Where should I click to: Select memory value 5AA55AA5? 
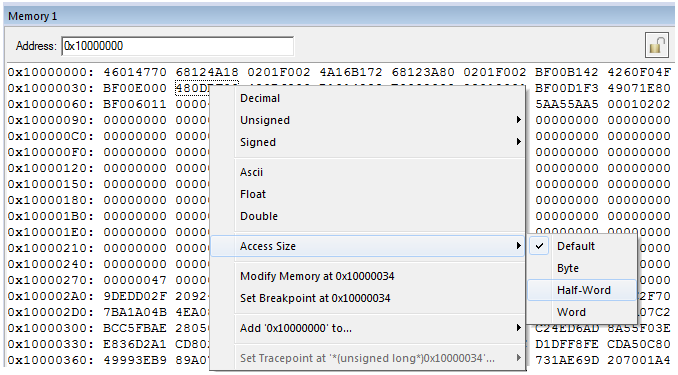[566, 104]
